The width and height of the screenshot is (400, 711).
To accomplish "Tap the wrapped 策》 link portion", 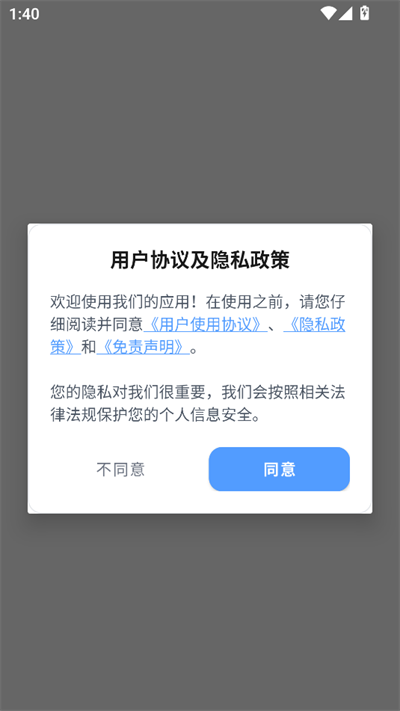I will point(65,347).
